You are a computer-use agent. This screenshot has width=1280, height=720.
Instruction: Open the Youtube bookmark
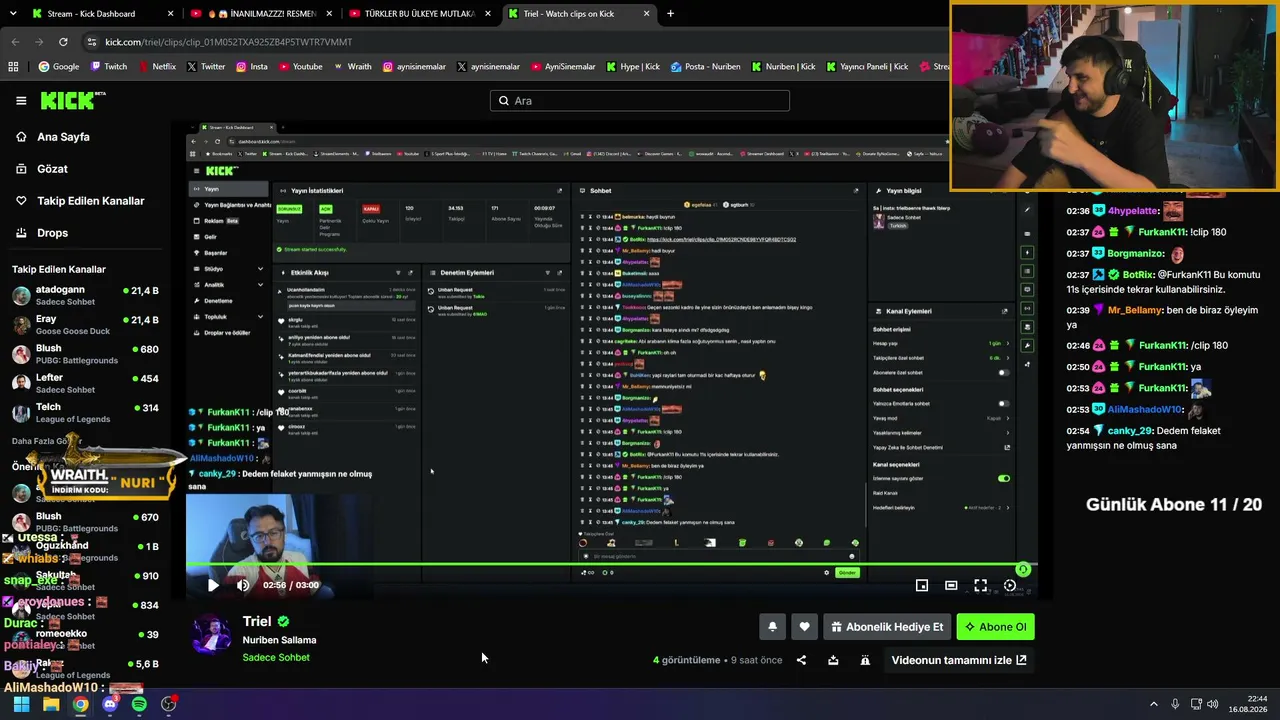(x=300, y=67)
